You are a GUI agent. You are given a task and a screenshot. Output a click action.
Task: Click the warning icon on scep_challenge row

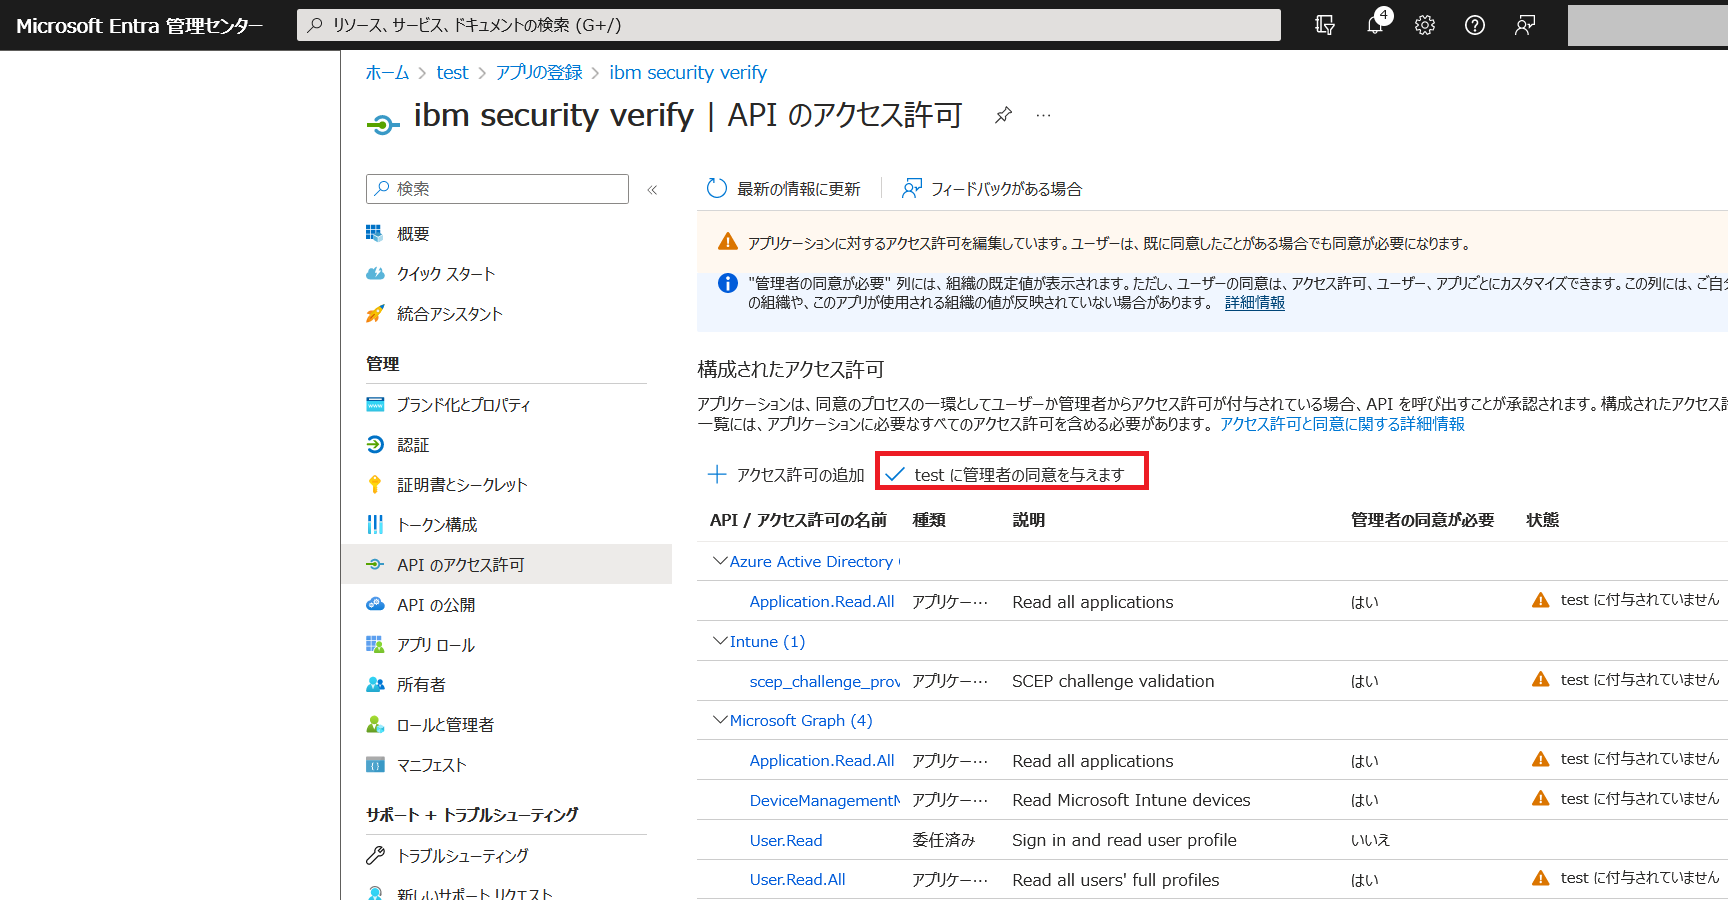click(1540, 680)
